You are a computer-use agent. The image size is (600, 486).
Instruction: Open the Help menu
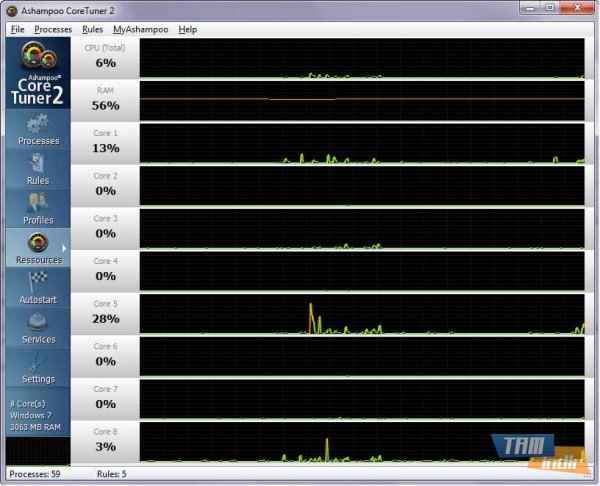pyautogui.click(x=188, y=29)
